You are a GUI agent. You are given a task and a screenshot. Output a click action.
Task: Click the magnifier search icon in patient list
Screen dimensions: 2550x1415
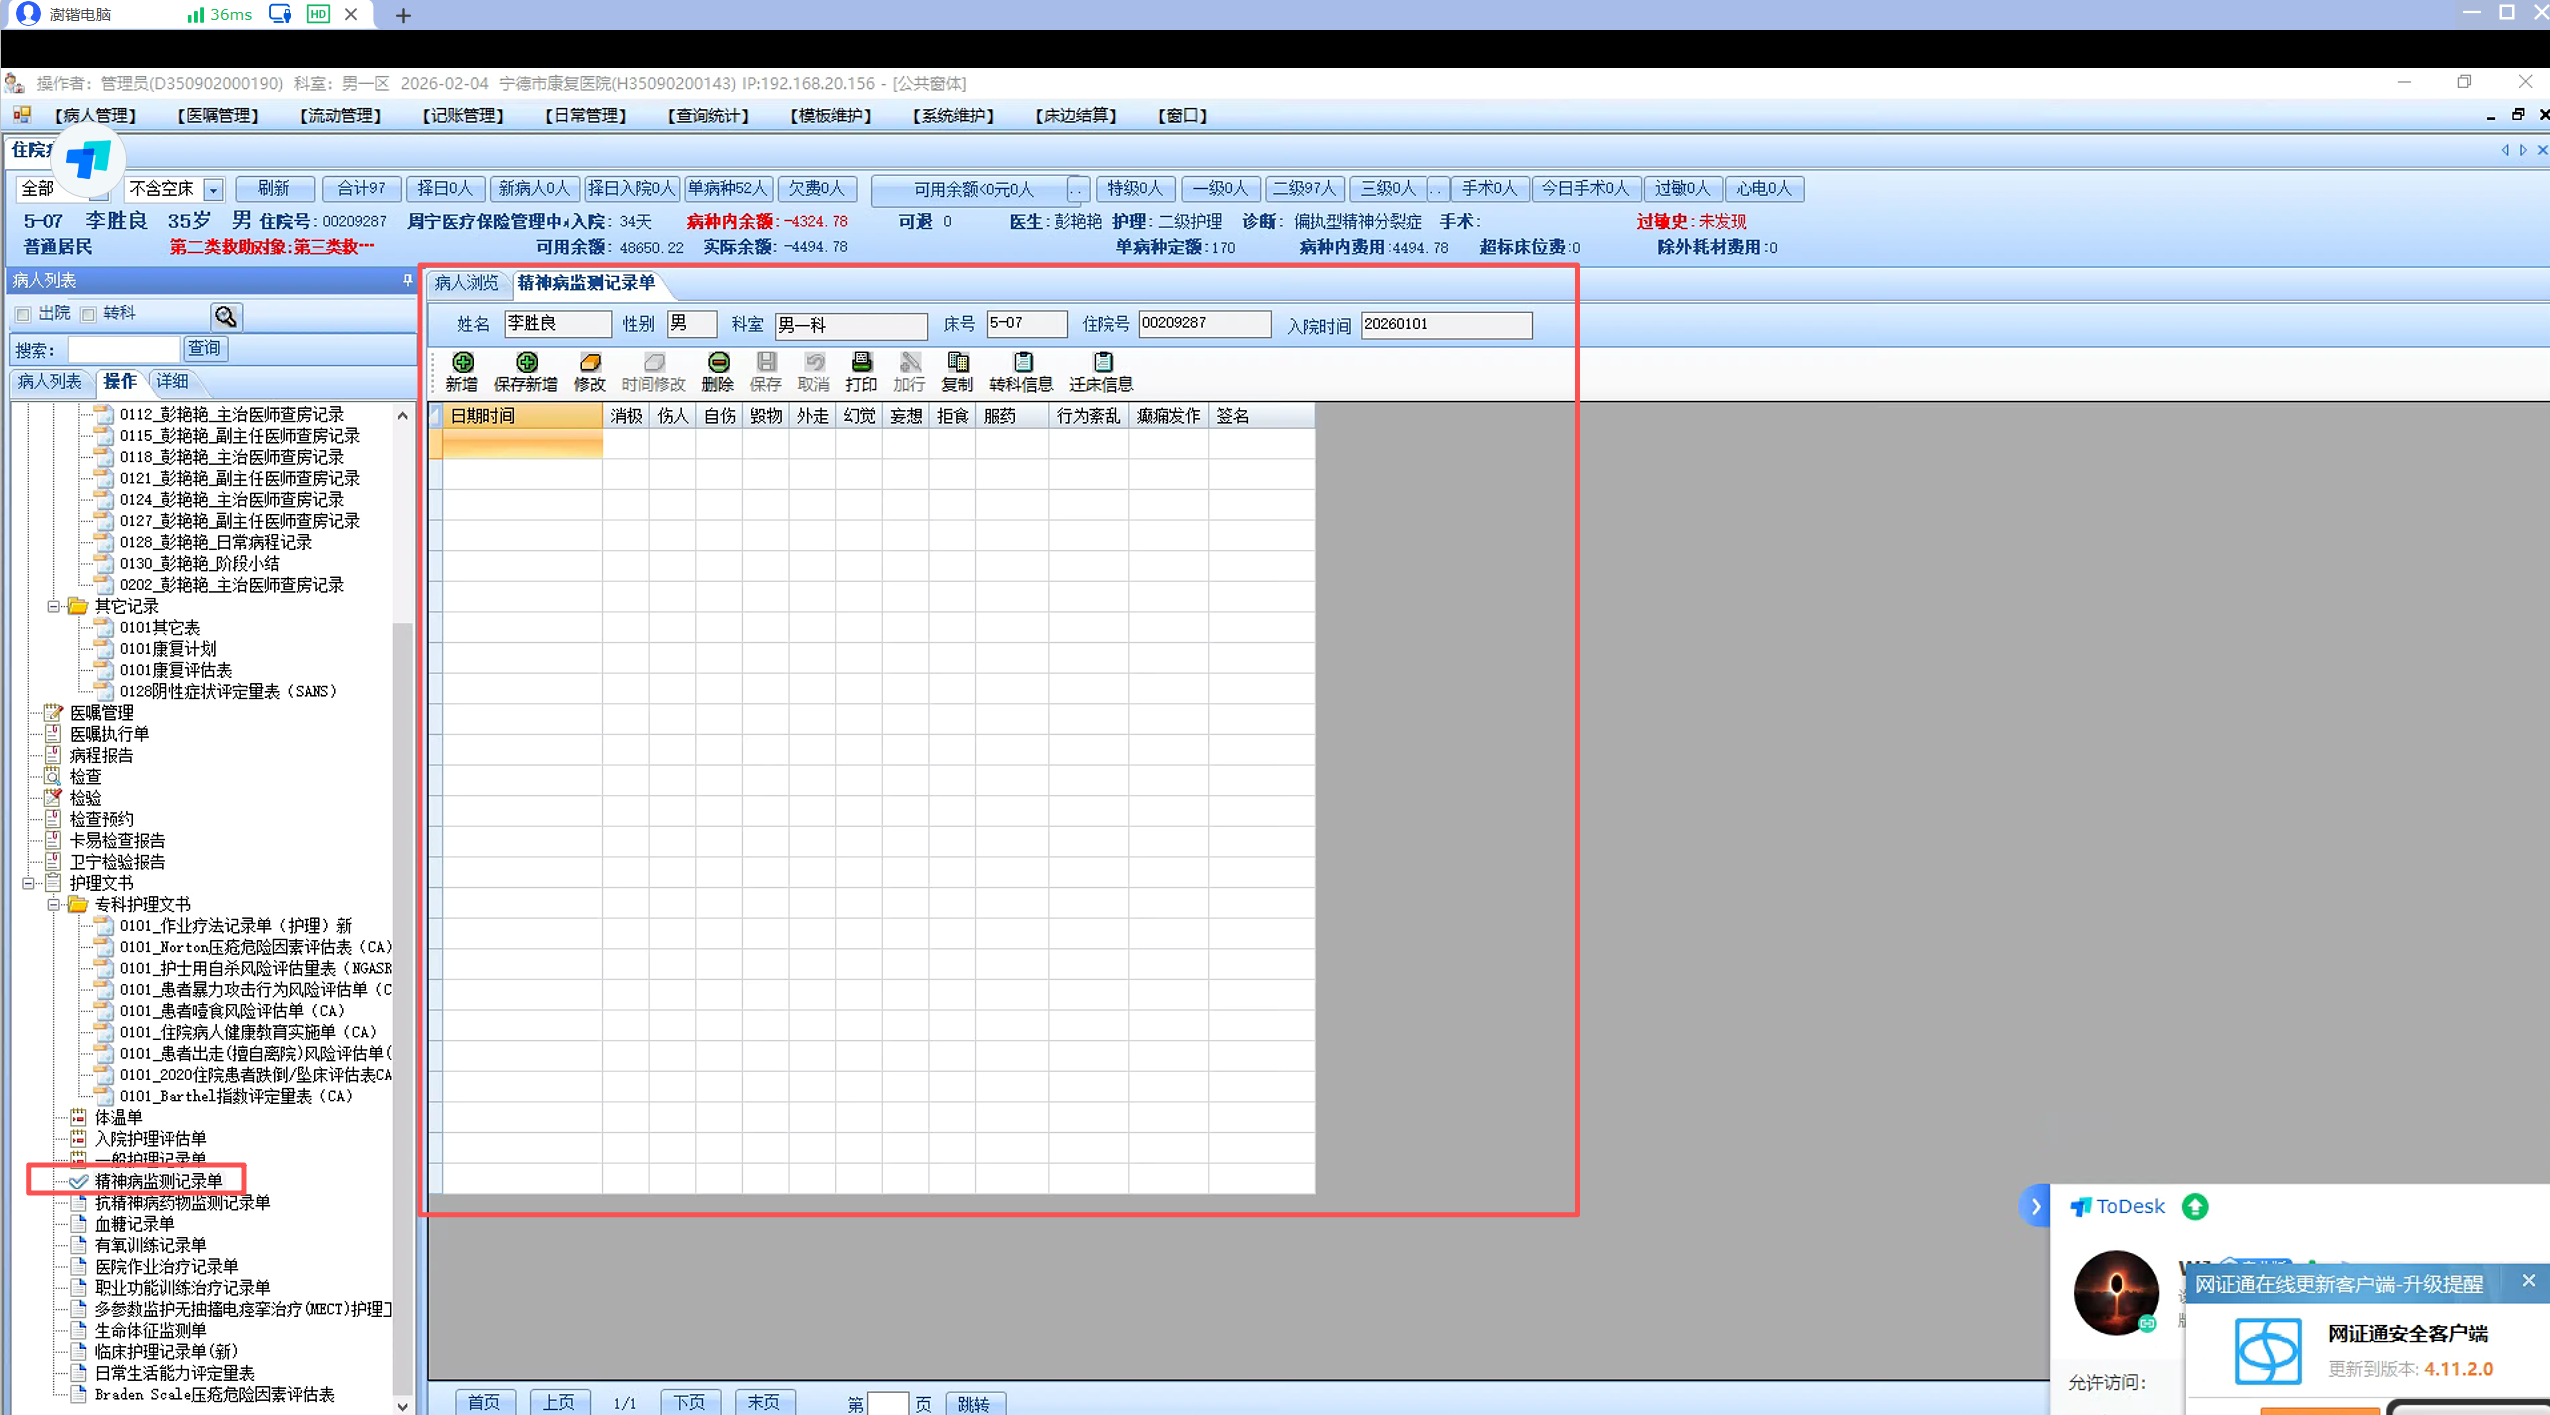pos(226,316)
